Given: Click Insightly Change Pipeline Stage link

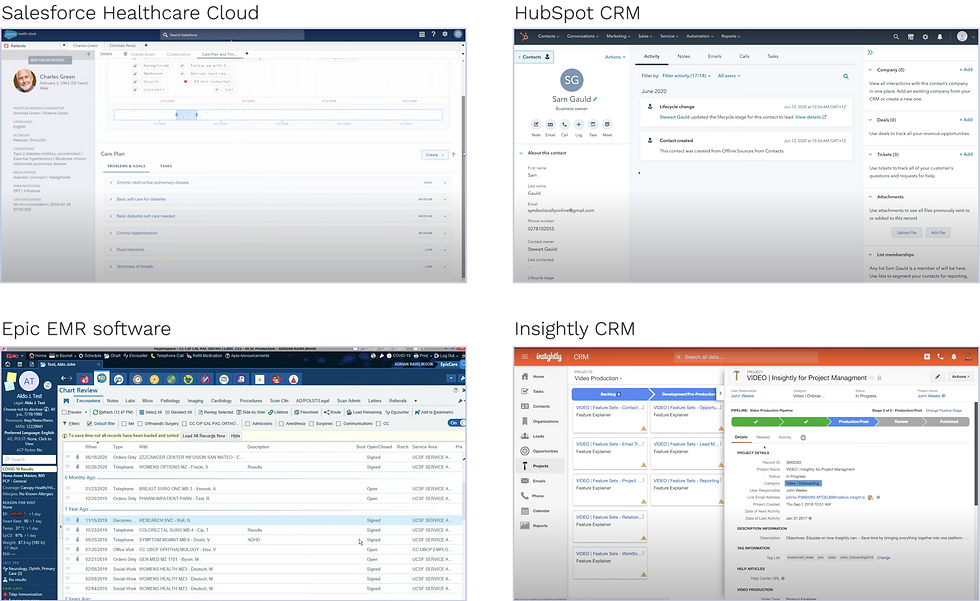Looking at the screenshot, I should (944, 410).
